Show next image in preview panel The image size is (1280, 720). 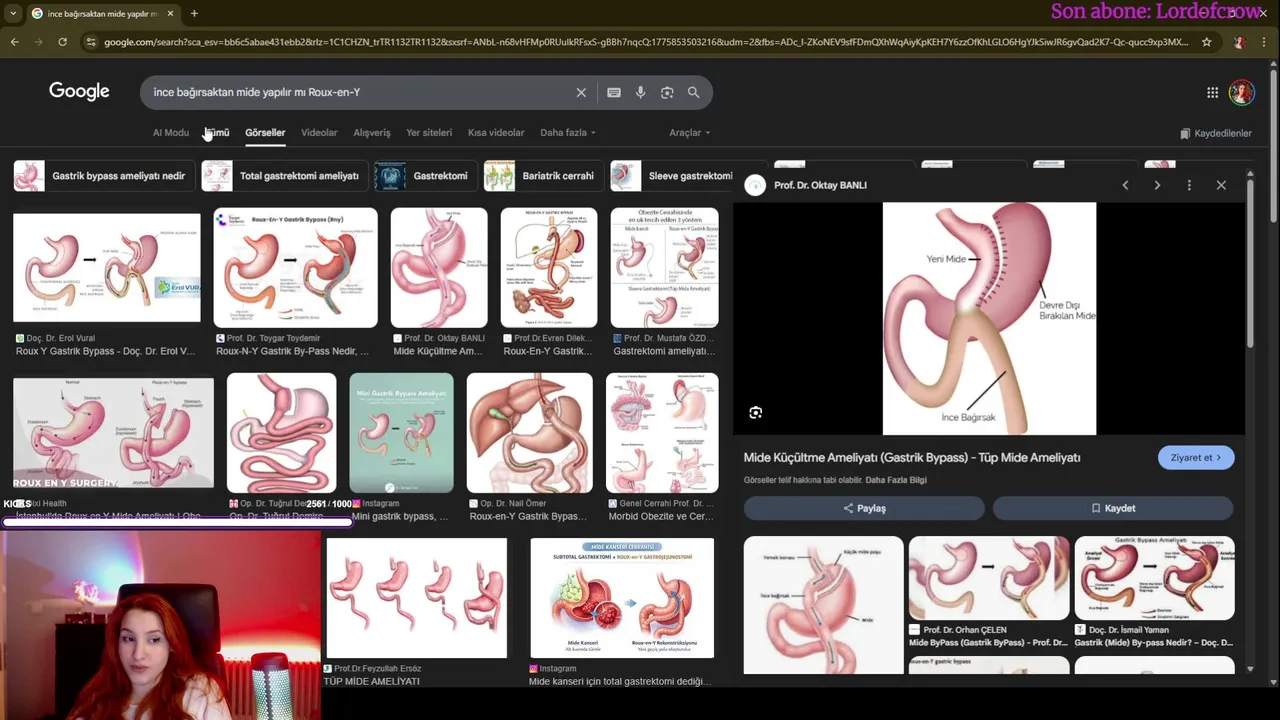pyautogui.click(x=1157, y=185)
